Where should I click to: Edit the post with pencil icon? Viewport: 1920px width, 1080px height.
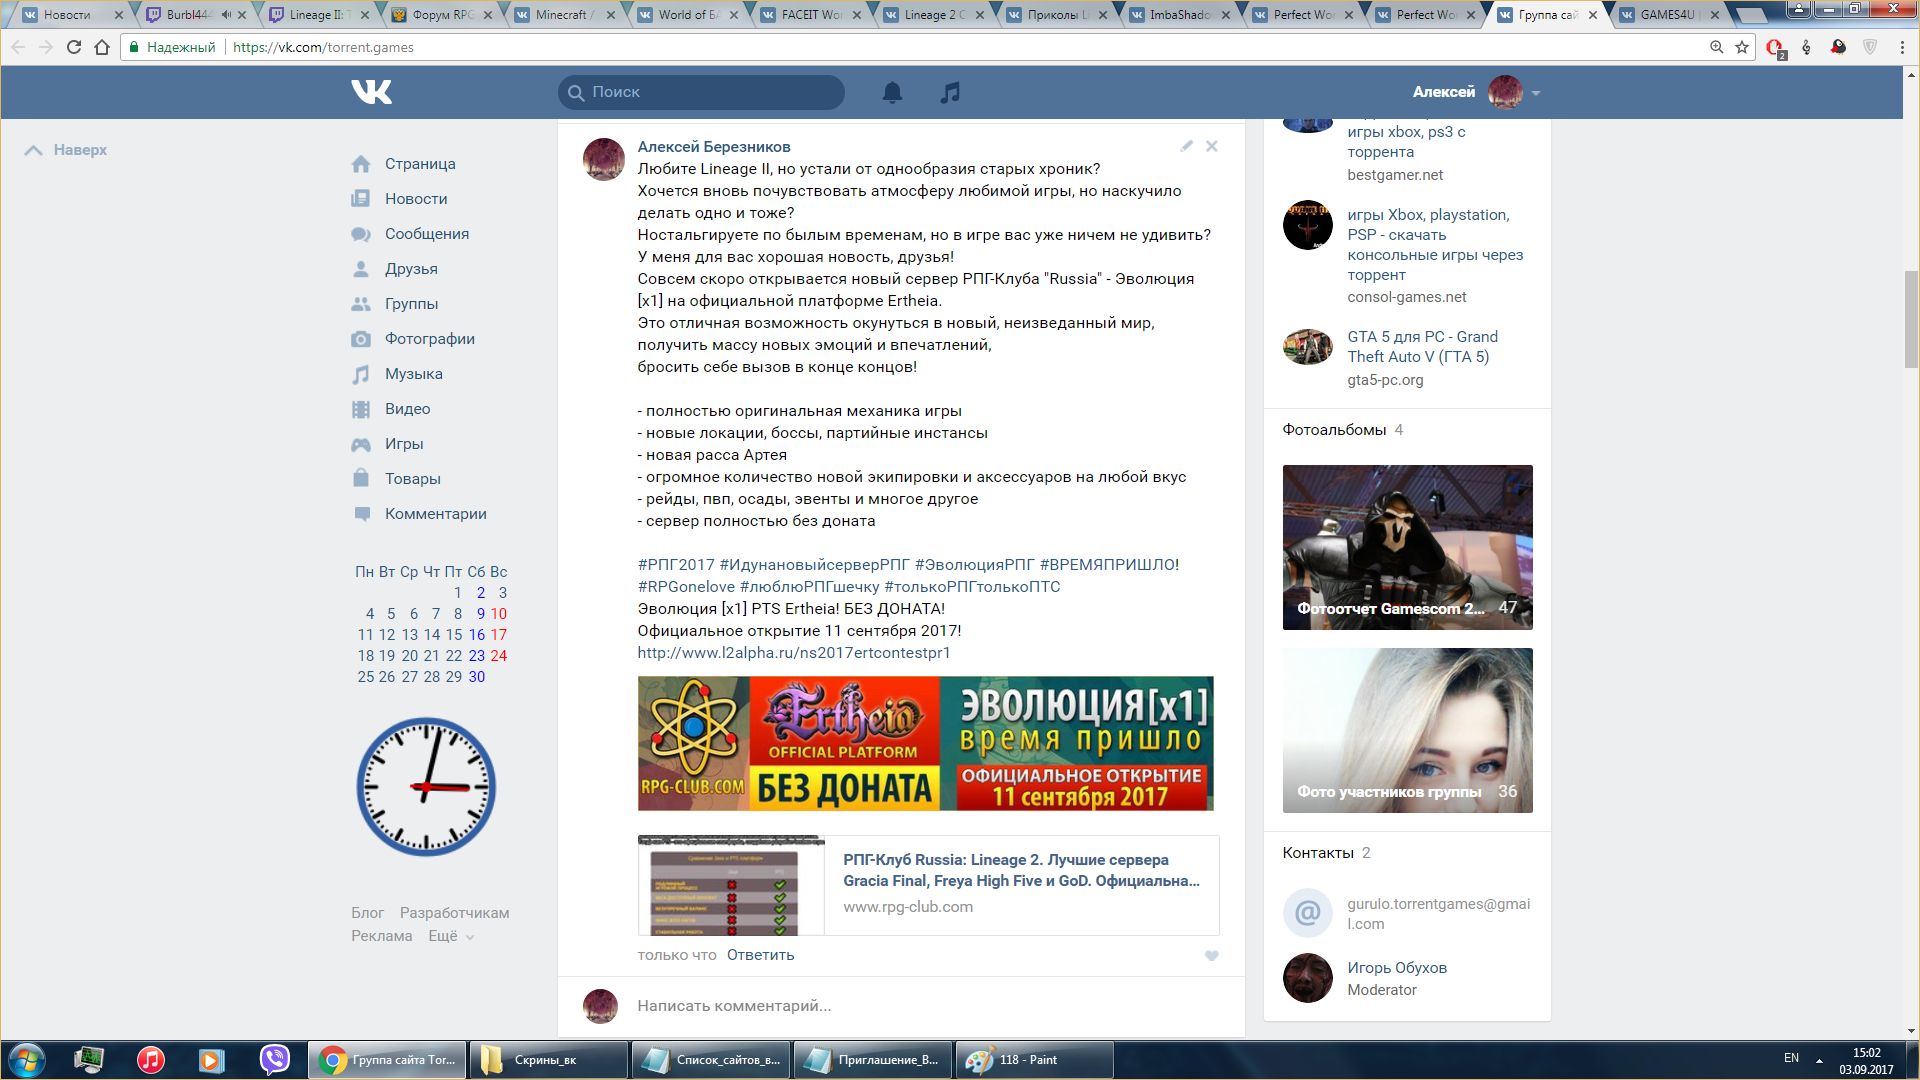(1186, 146)
